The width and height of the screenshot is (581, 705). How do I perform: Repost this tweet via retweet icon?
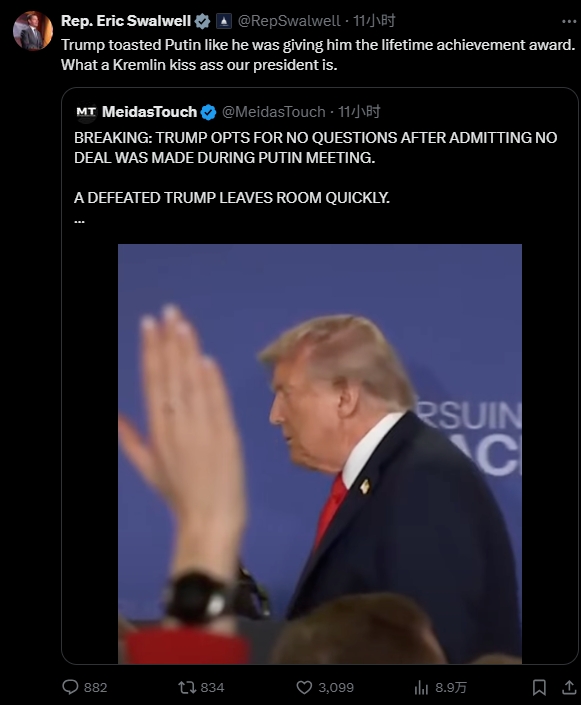(187, 687)
